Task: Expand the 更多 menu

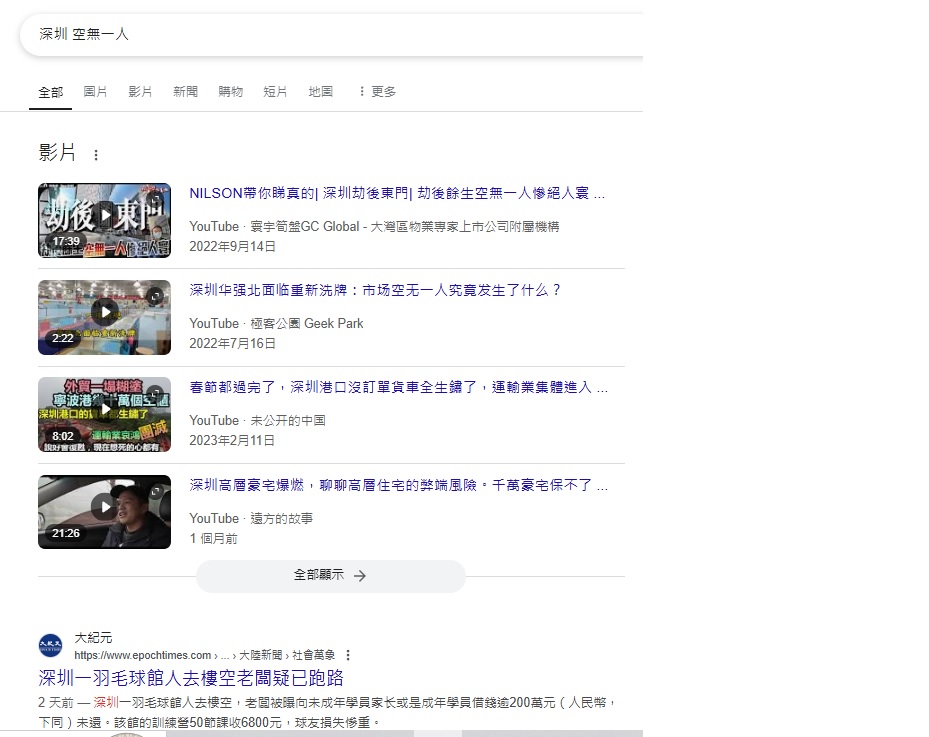Action: [x=377, y=91]
